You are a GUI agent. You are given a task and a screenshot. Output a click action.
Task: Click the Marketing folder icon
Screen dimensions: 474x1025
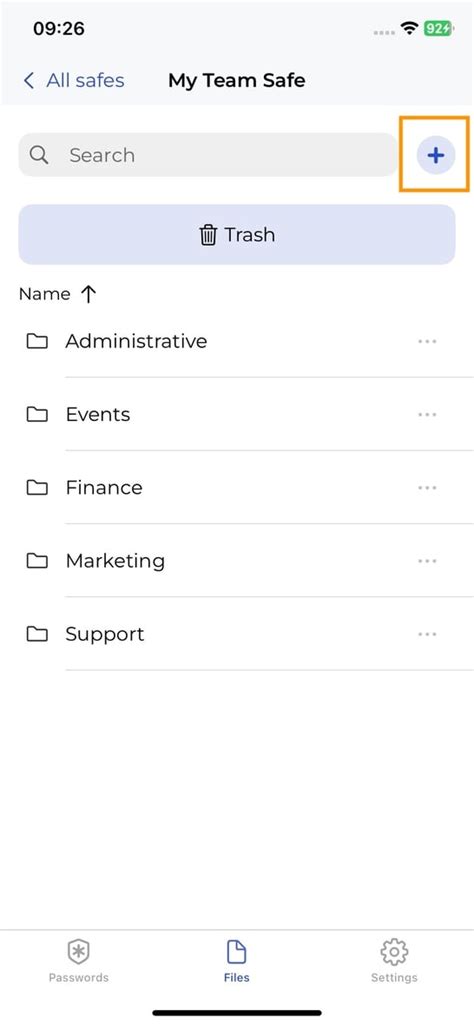click(37, 561)
